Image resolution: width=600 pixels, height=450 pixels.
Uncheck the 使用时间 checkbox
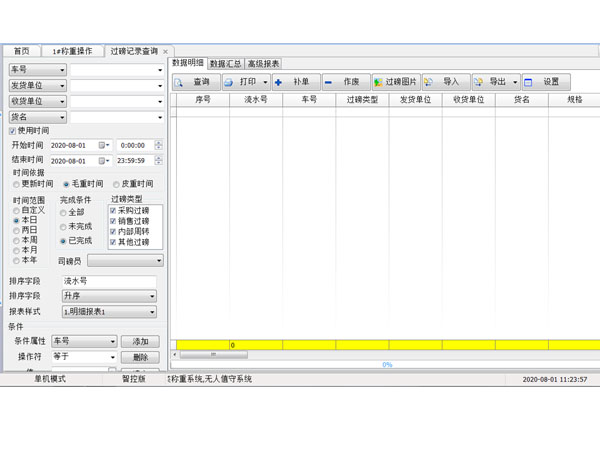pos(13,131)
